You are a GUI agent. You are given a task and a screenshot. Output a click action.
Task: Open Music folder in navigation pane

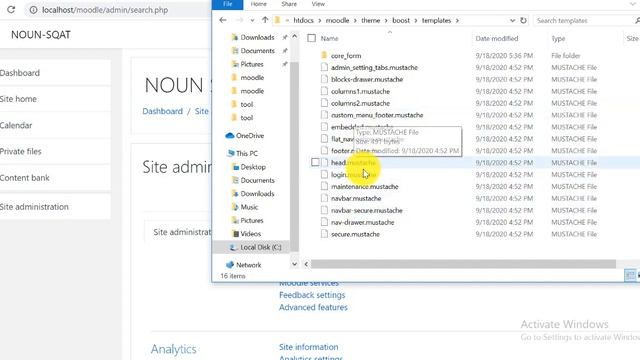click(245, 207)
